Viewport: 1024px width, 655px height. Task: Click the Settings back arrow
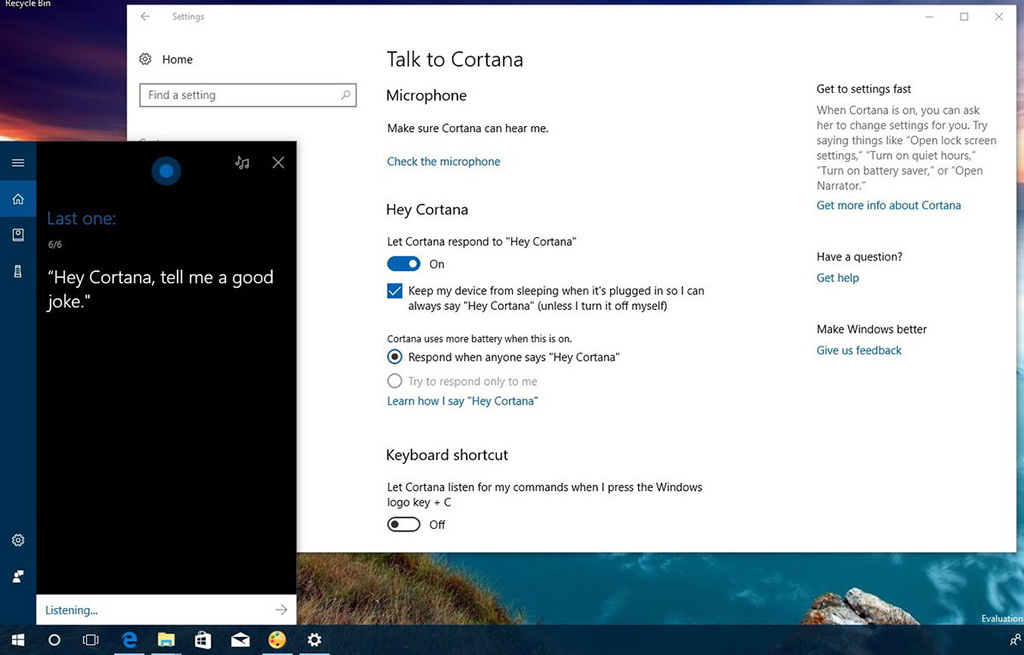coord(145,16)
